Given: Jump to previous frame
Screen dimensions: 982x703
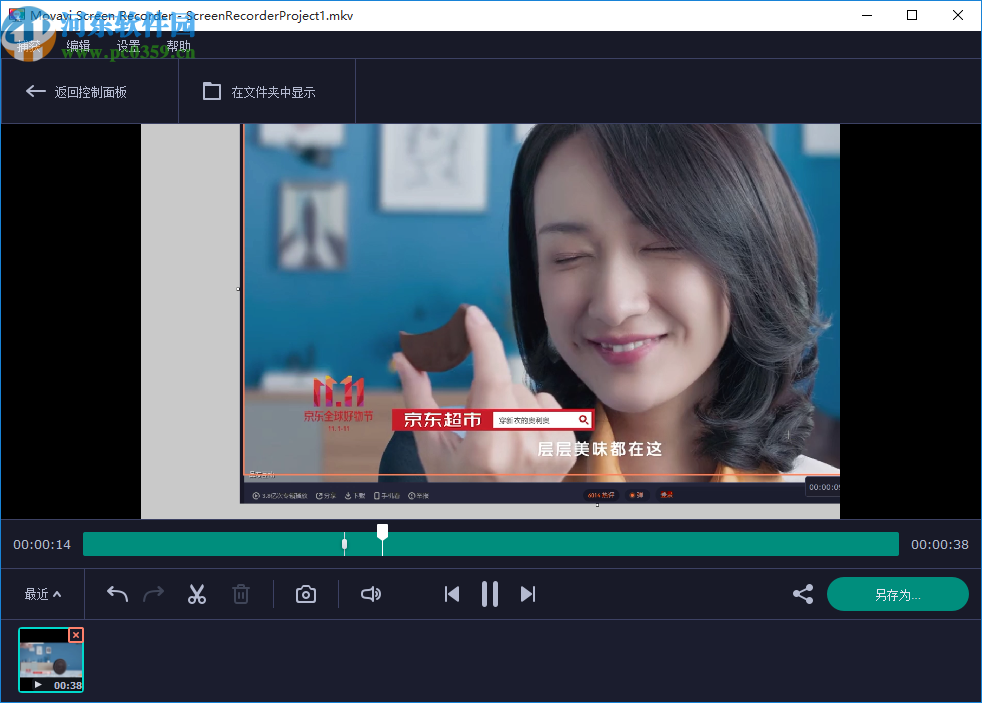Looking at the screenshot, I should click(451, 593).
